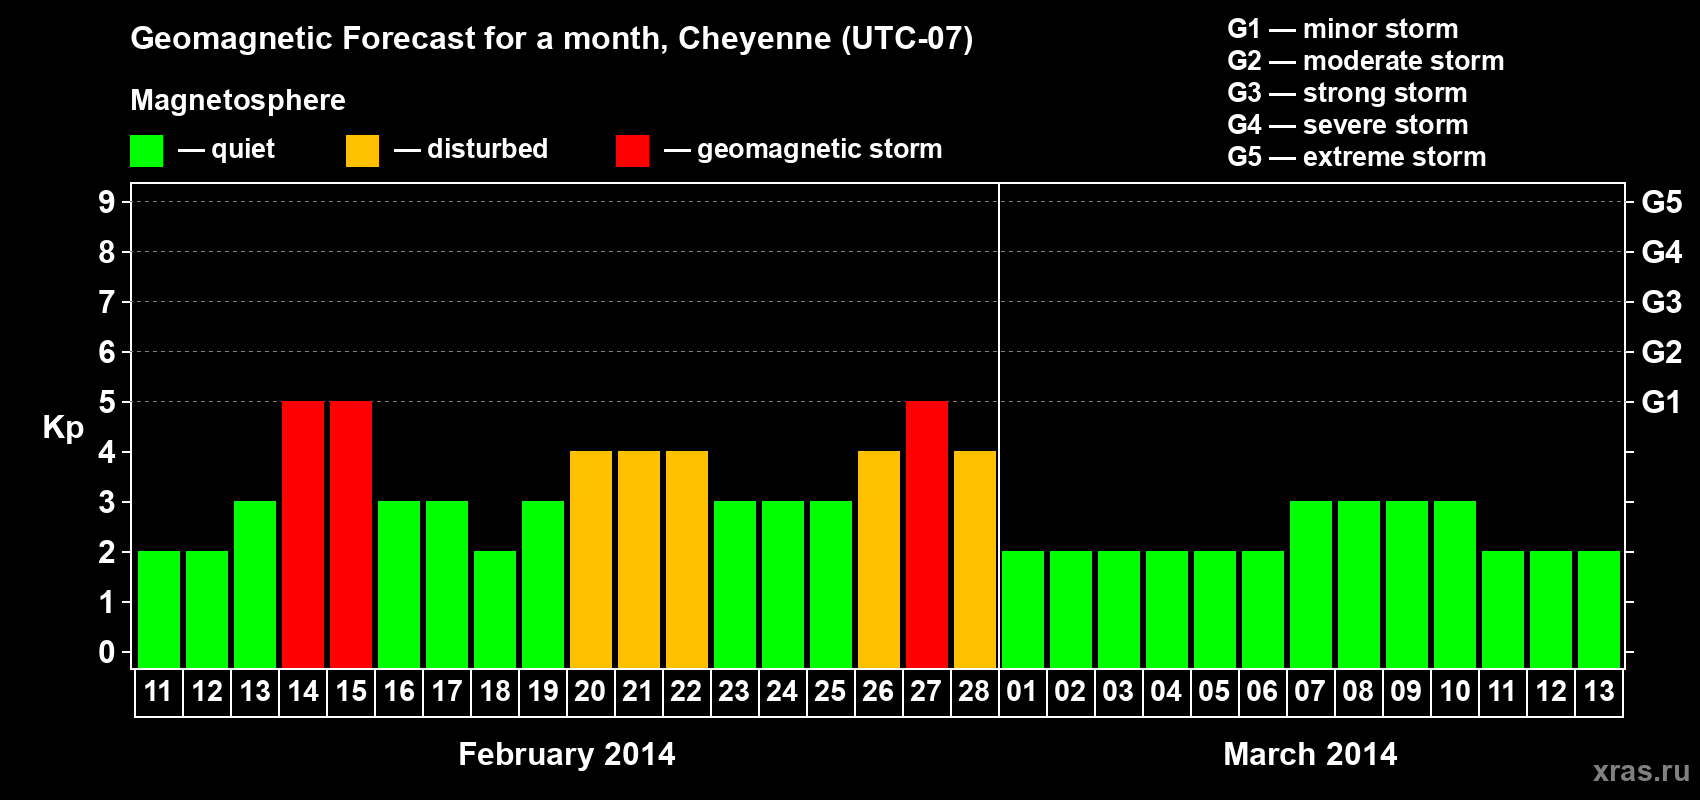Click the Magnetosphere heading

pyautogui.click(x=238, y=101)
